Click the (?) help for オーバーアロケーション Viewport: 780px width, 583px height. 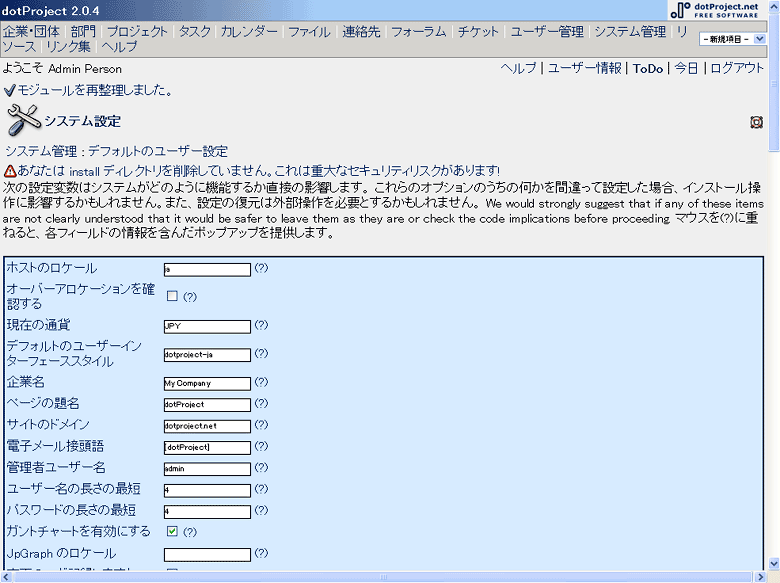pyautogui.click(x=190, y=297)
